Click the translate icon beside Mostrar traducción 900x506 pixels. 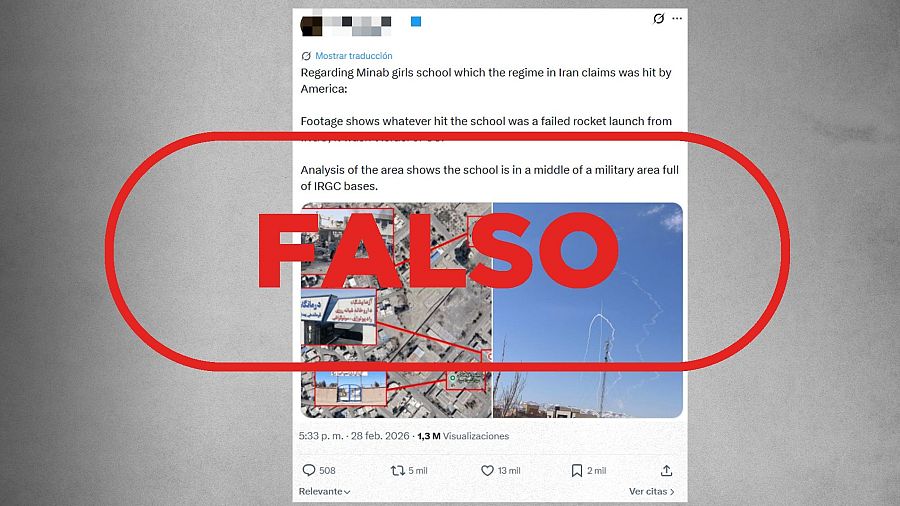coord(306,56)
